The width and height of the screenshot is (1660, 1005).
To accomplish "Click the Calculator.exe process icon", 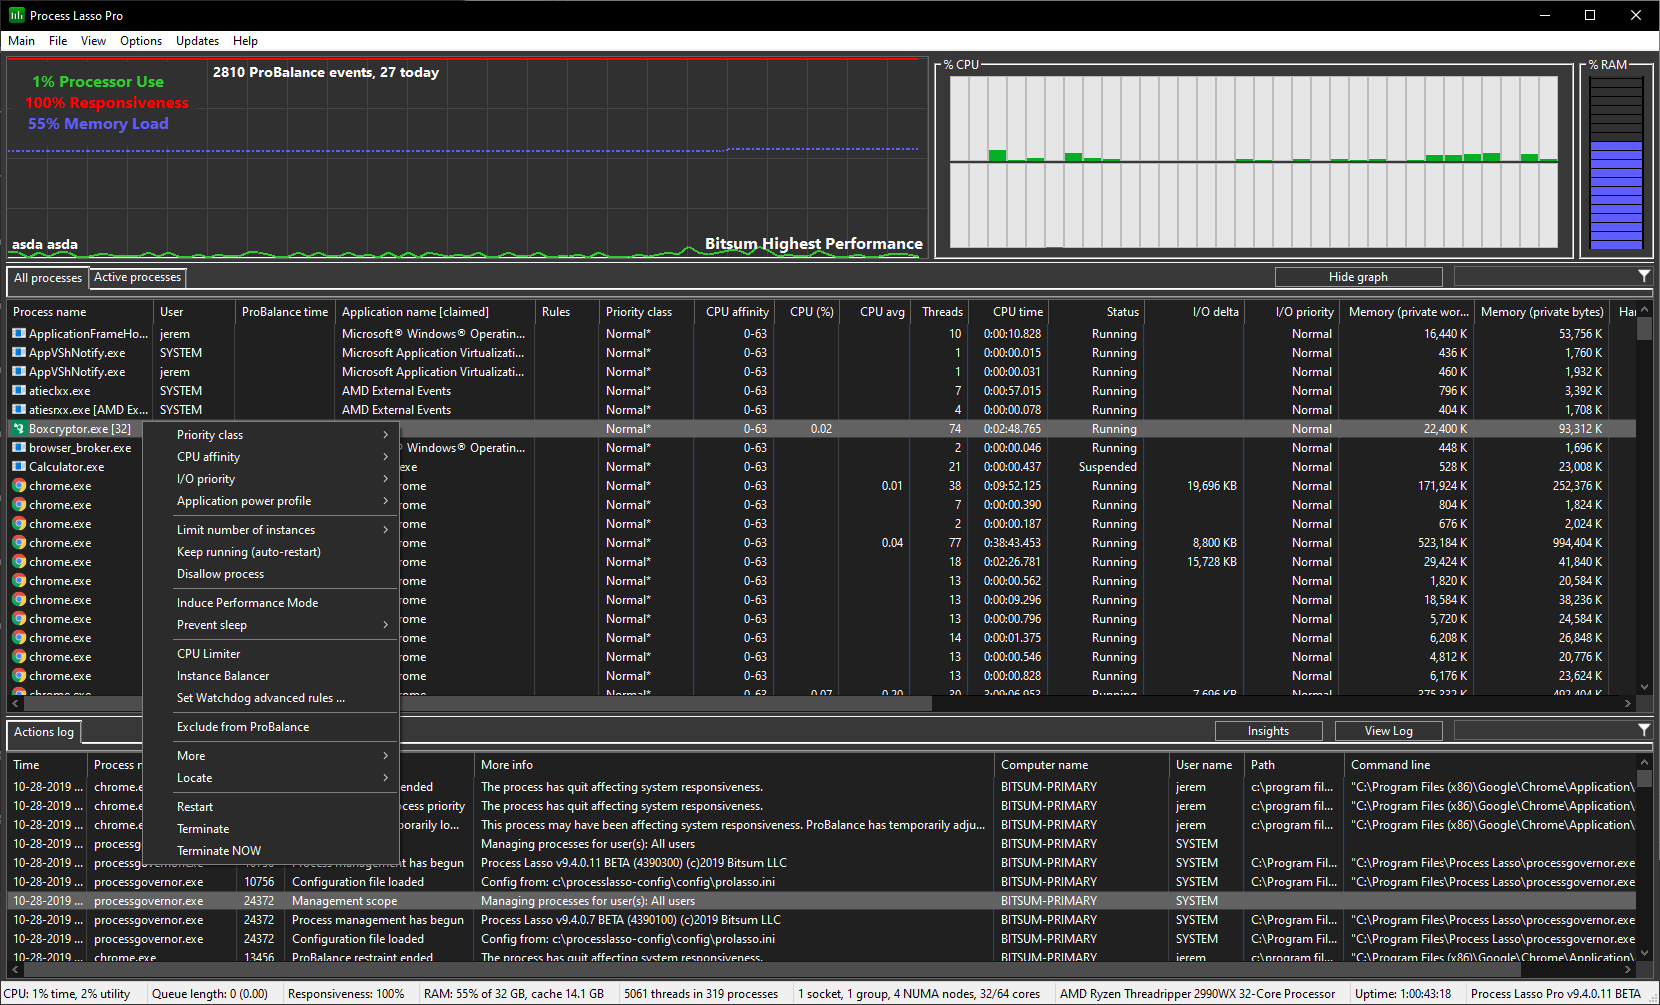I will pos(19,467).
